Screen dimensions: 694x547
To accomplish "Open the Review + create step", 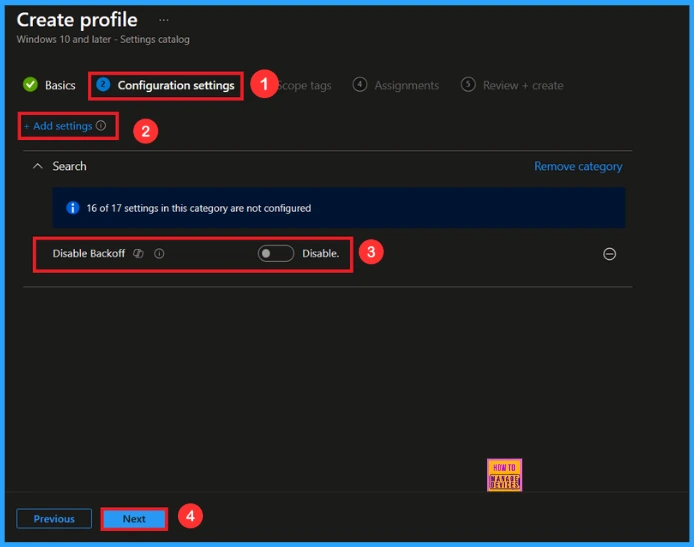I will click(512, 85).
